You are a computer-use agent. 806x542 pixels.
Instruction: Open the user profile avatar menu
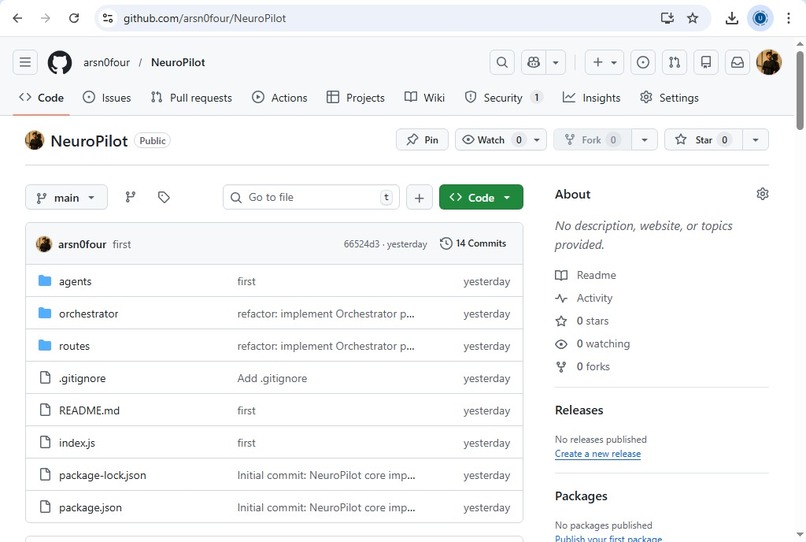click(x=769, y=62)
